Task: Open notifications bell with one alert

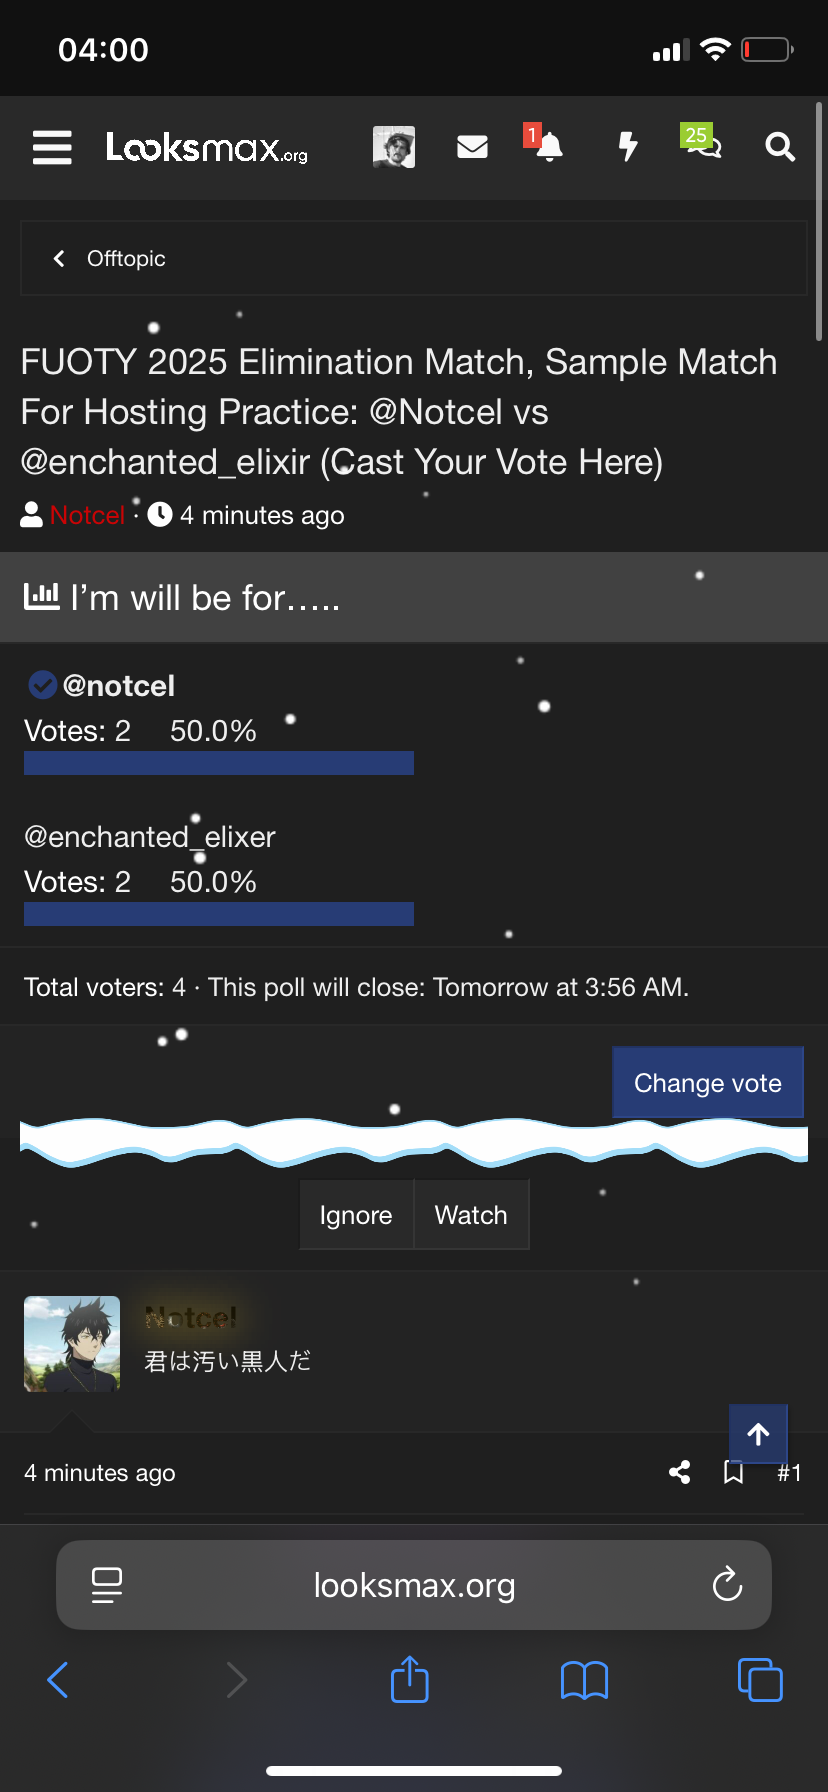Action: 548,147
